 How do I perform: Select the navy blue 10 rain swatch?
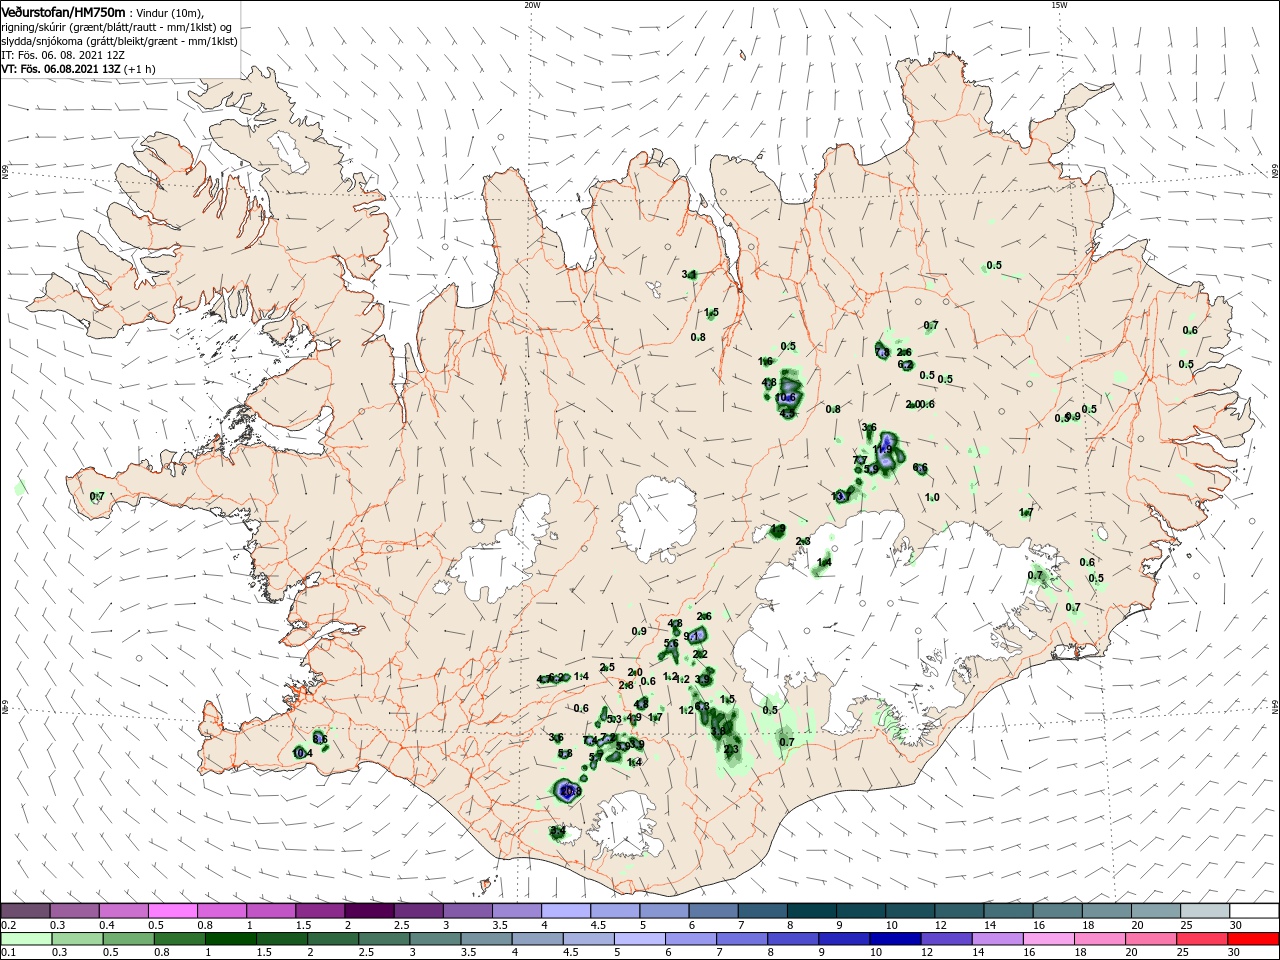coord(894,939)
